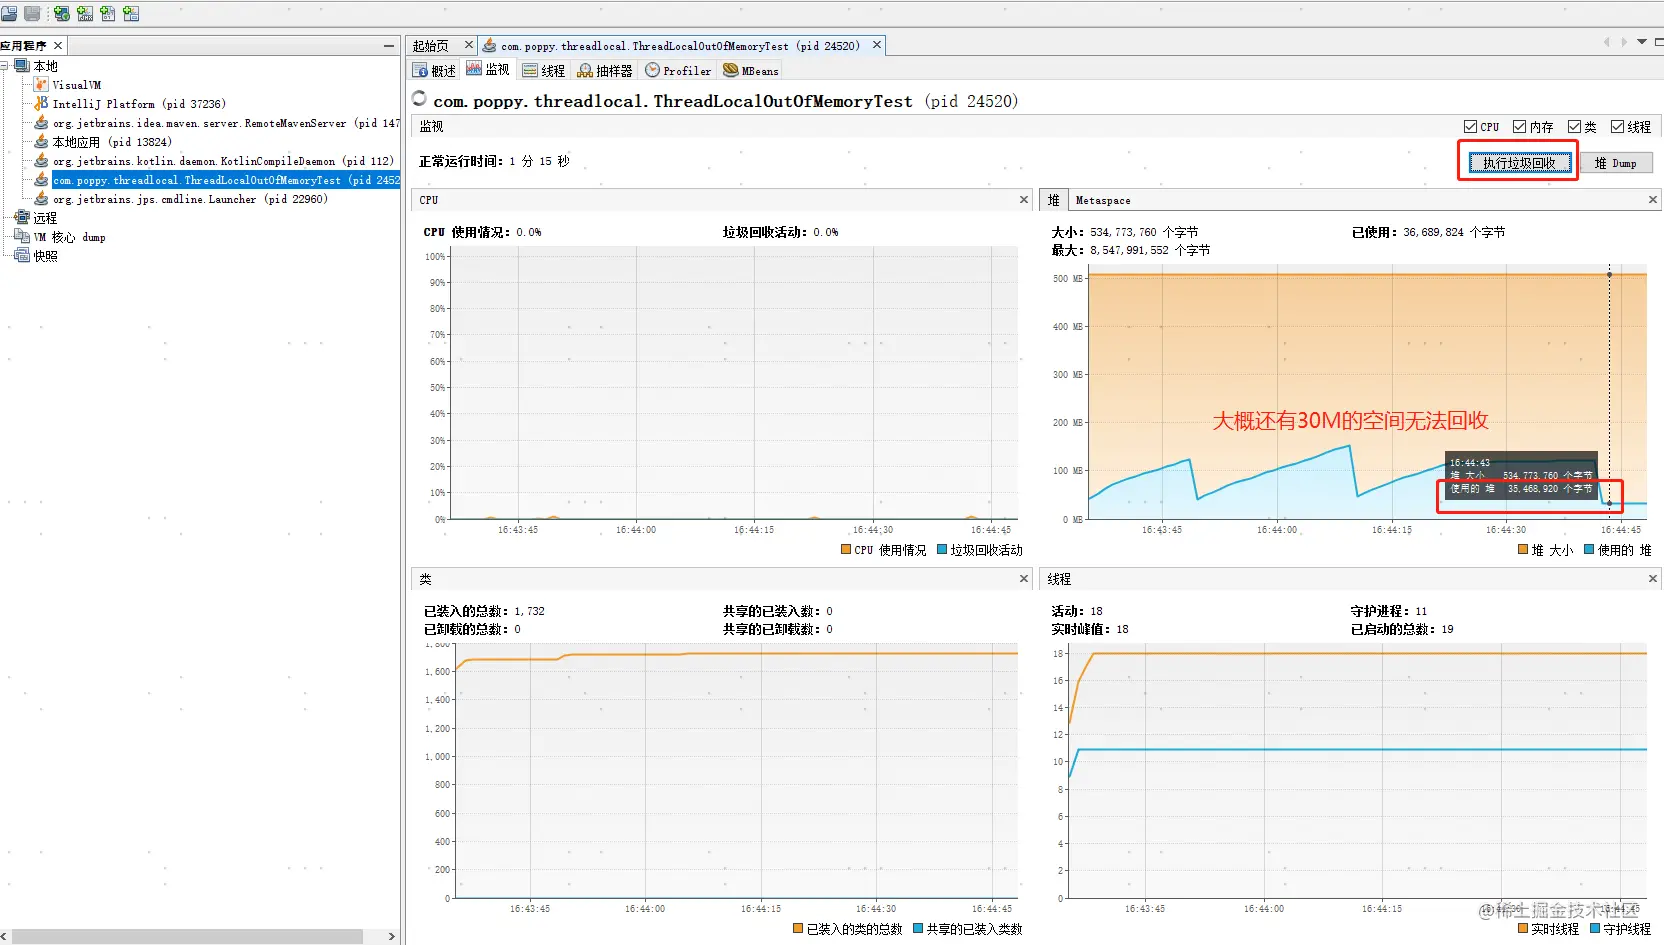Click the 抽样器 sampler tab icon
Viewport: 1664px width, 945px height.
pos(585,71)
